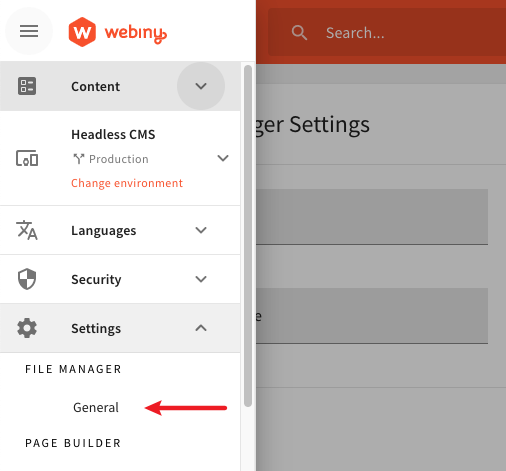This screenshot has height=471, width=506.
Task: Click the Settings gear icon
Action: point(27,328)
